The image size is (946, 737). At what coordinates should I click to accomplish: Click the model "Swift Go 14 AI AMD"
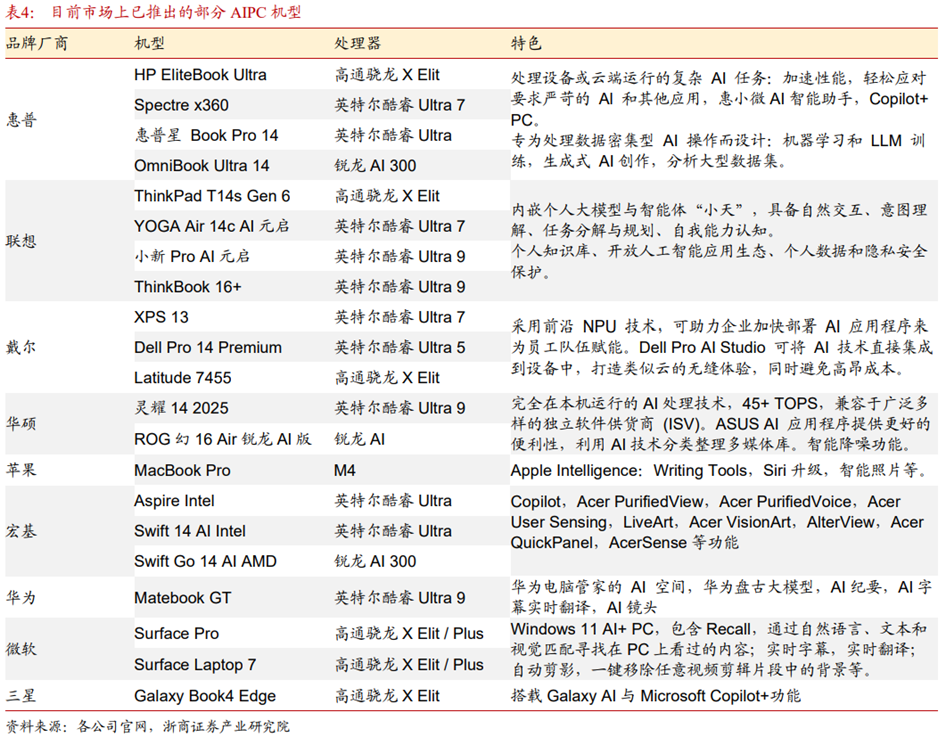point(205,561)
